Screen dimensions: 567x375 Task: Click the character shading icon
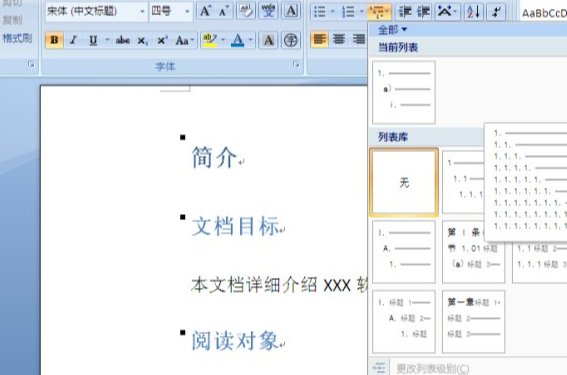268,40
